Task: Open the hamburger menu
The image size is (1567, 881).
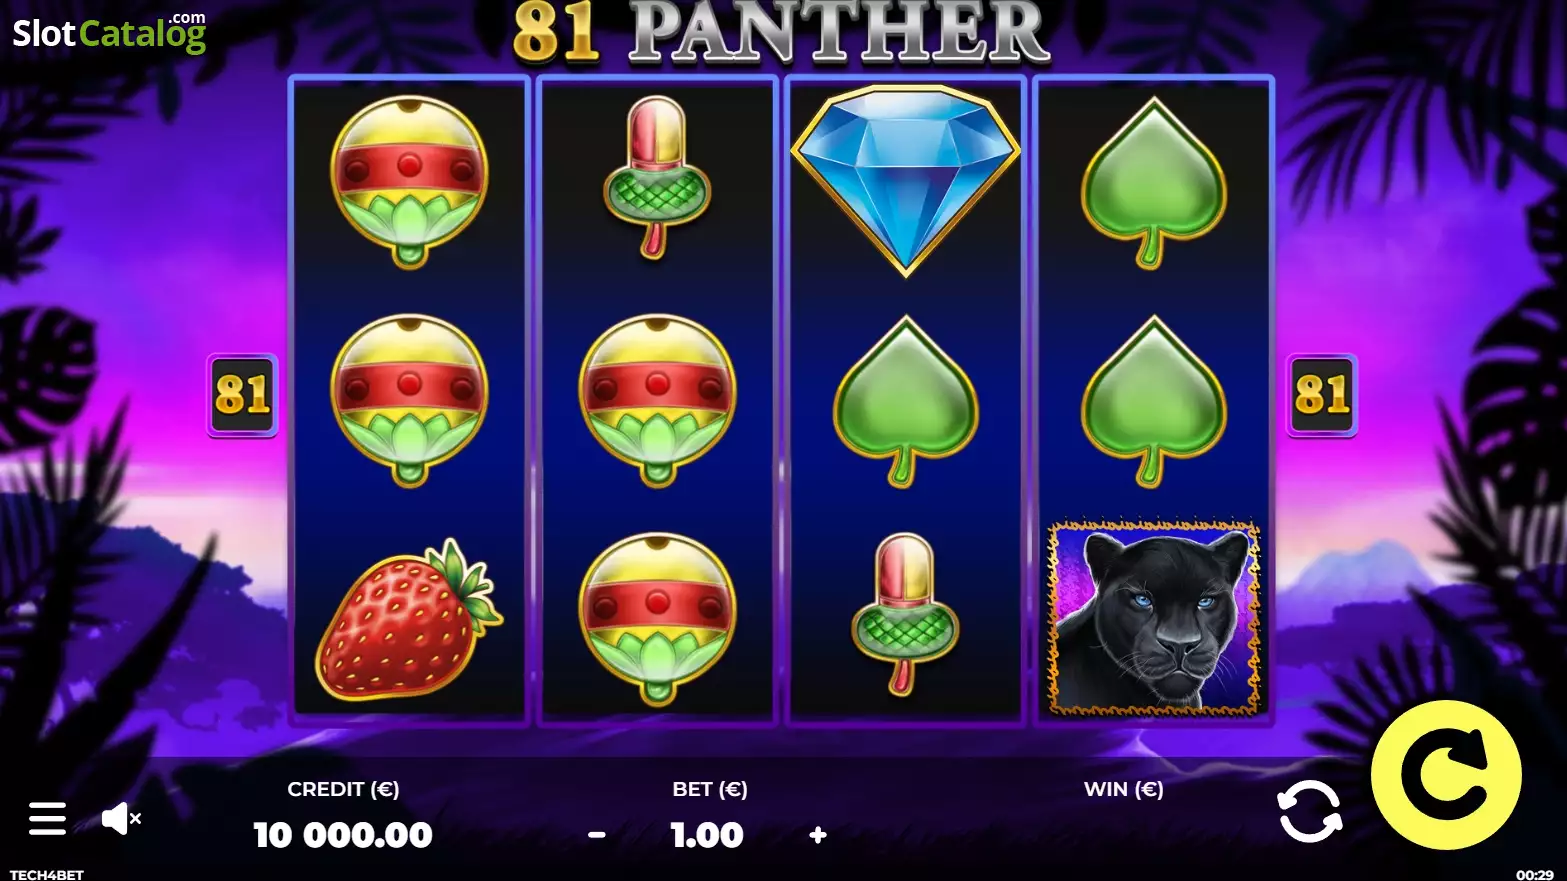Action: [x=47, y=818]
